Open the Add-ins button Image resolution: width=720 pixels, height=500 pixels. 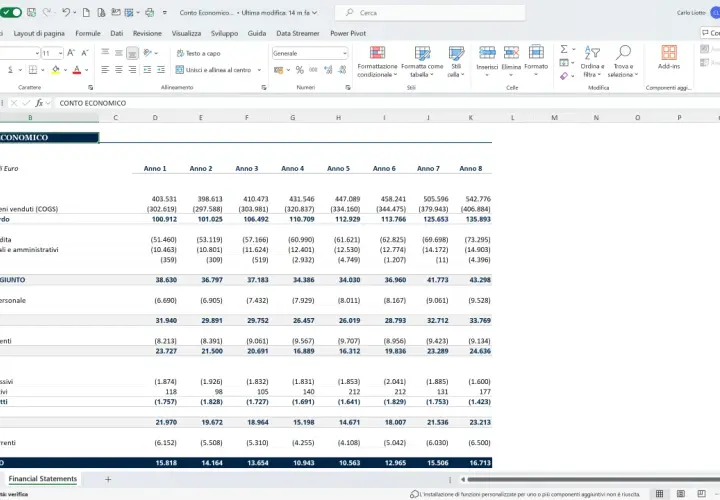coord(669,57)
